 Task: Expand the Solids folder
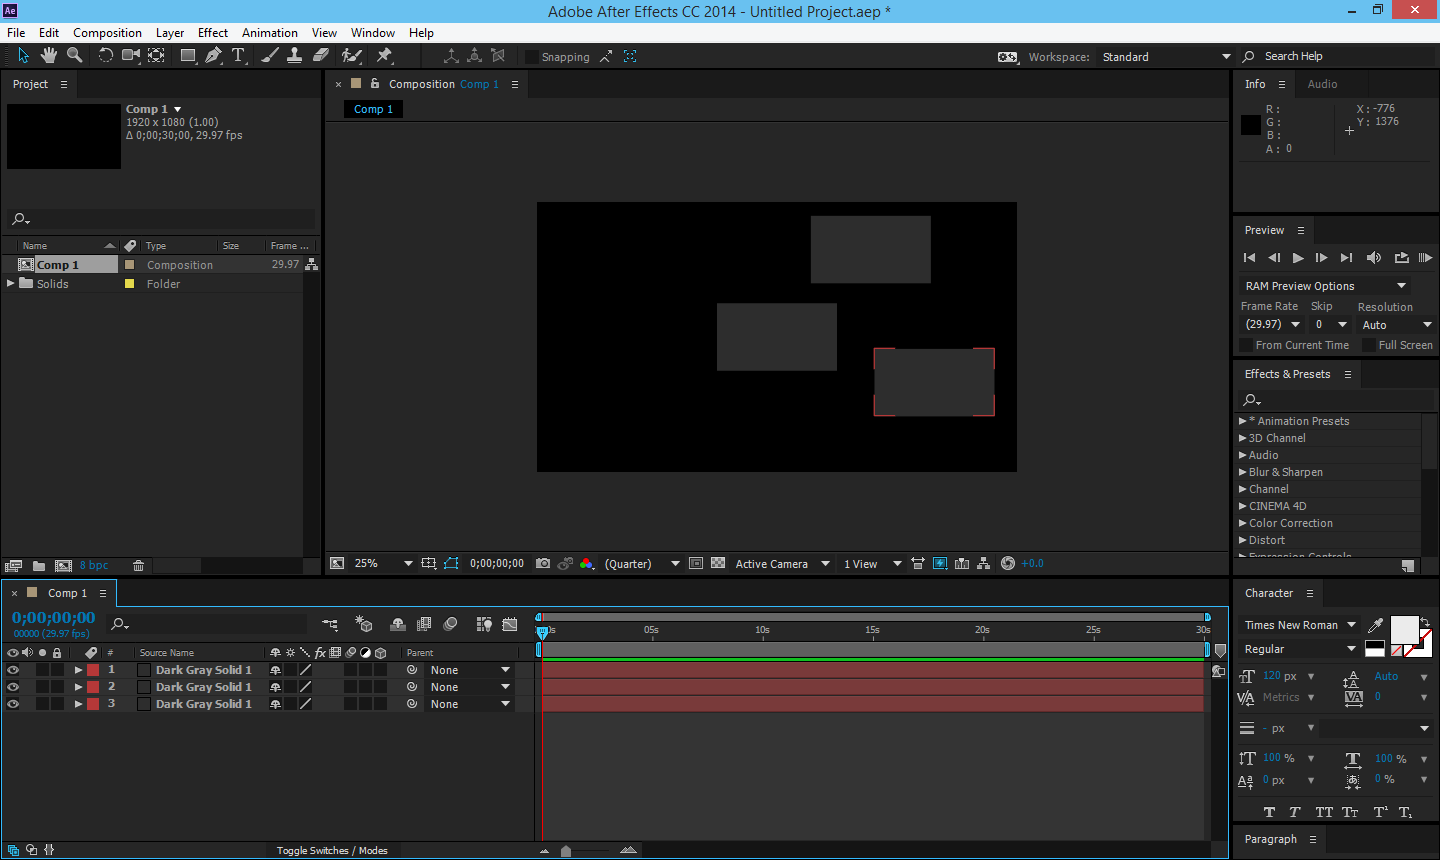pos(11,284)
